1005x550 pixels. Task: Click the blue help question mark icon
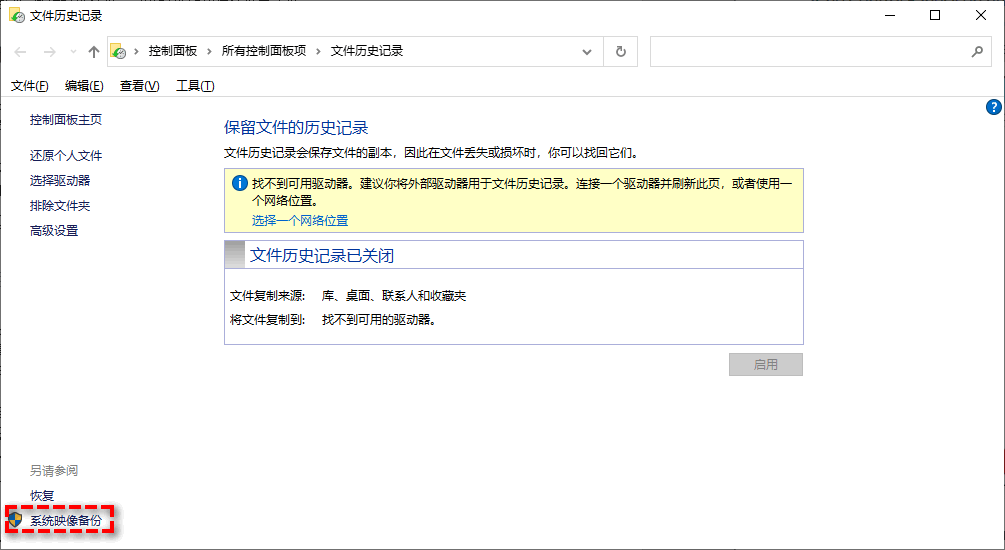coord(993,107)
